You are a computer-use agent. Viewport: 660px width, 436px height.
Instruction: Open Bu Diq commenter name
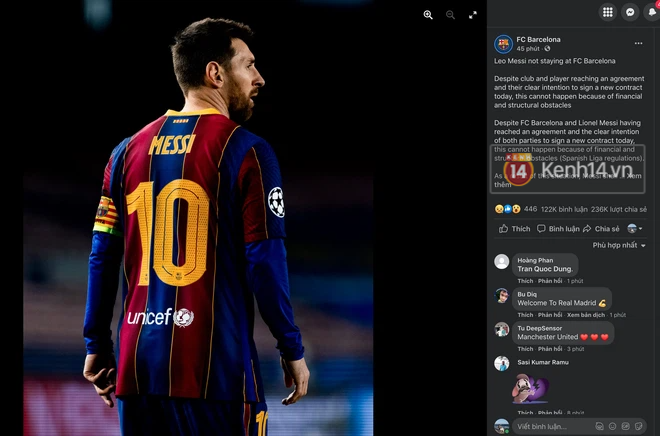point(527,294)
